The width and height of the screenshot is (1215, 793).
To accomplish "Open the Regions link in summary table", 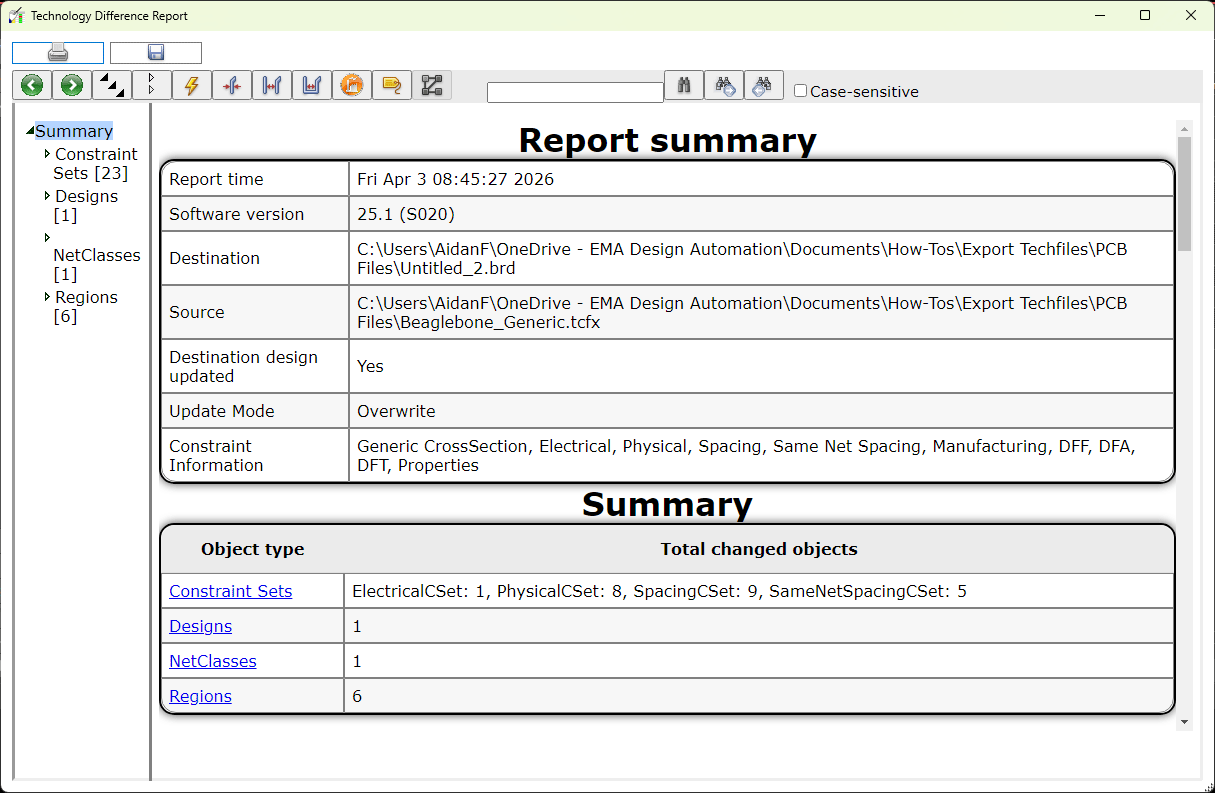I will [200, 696].
